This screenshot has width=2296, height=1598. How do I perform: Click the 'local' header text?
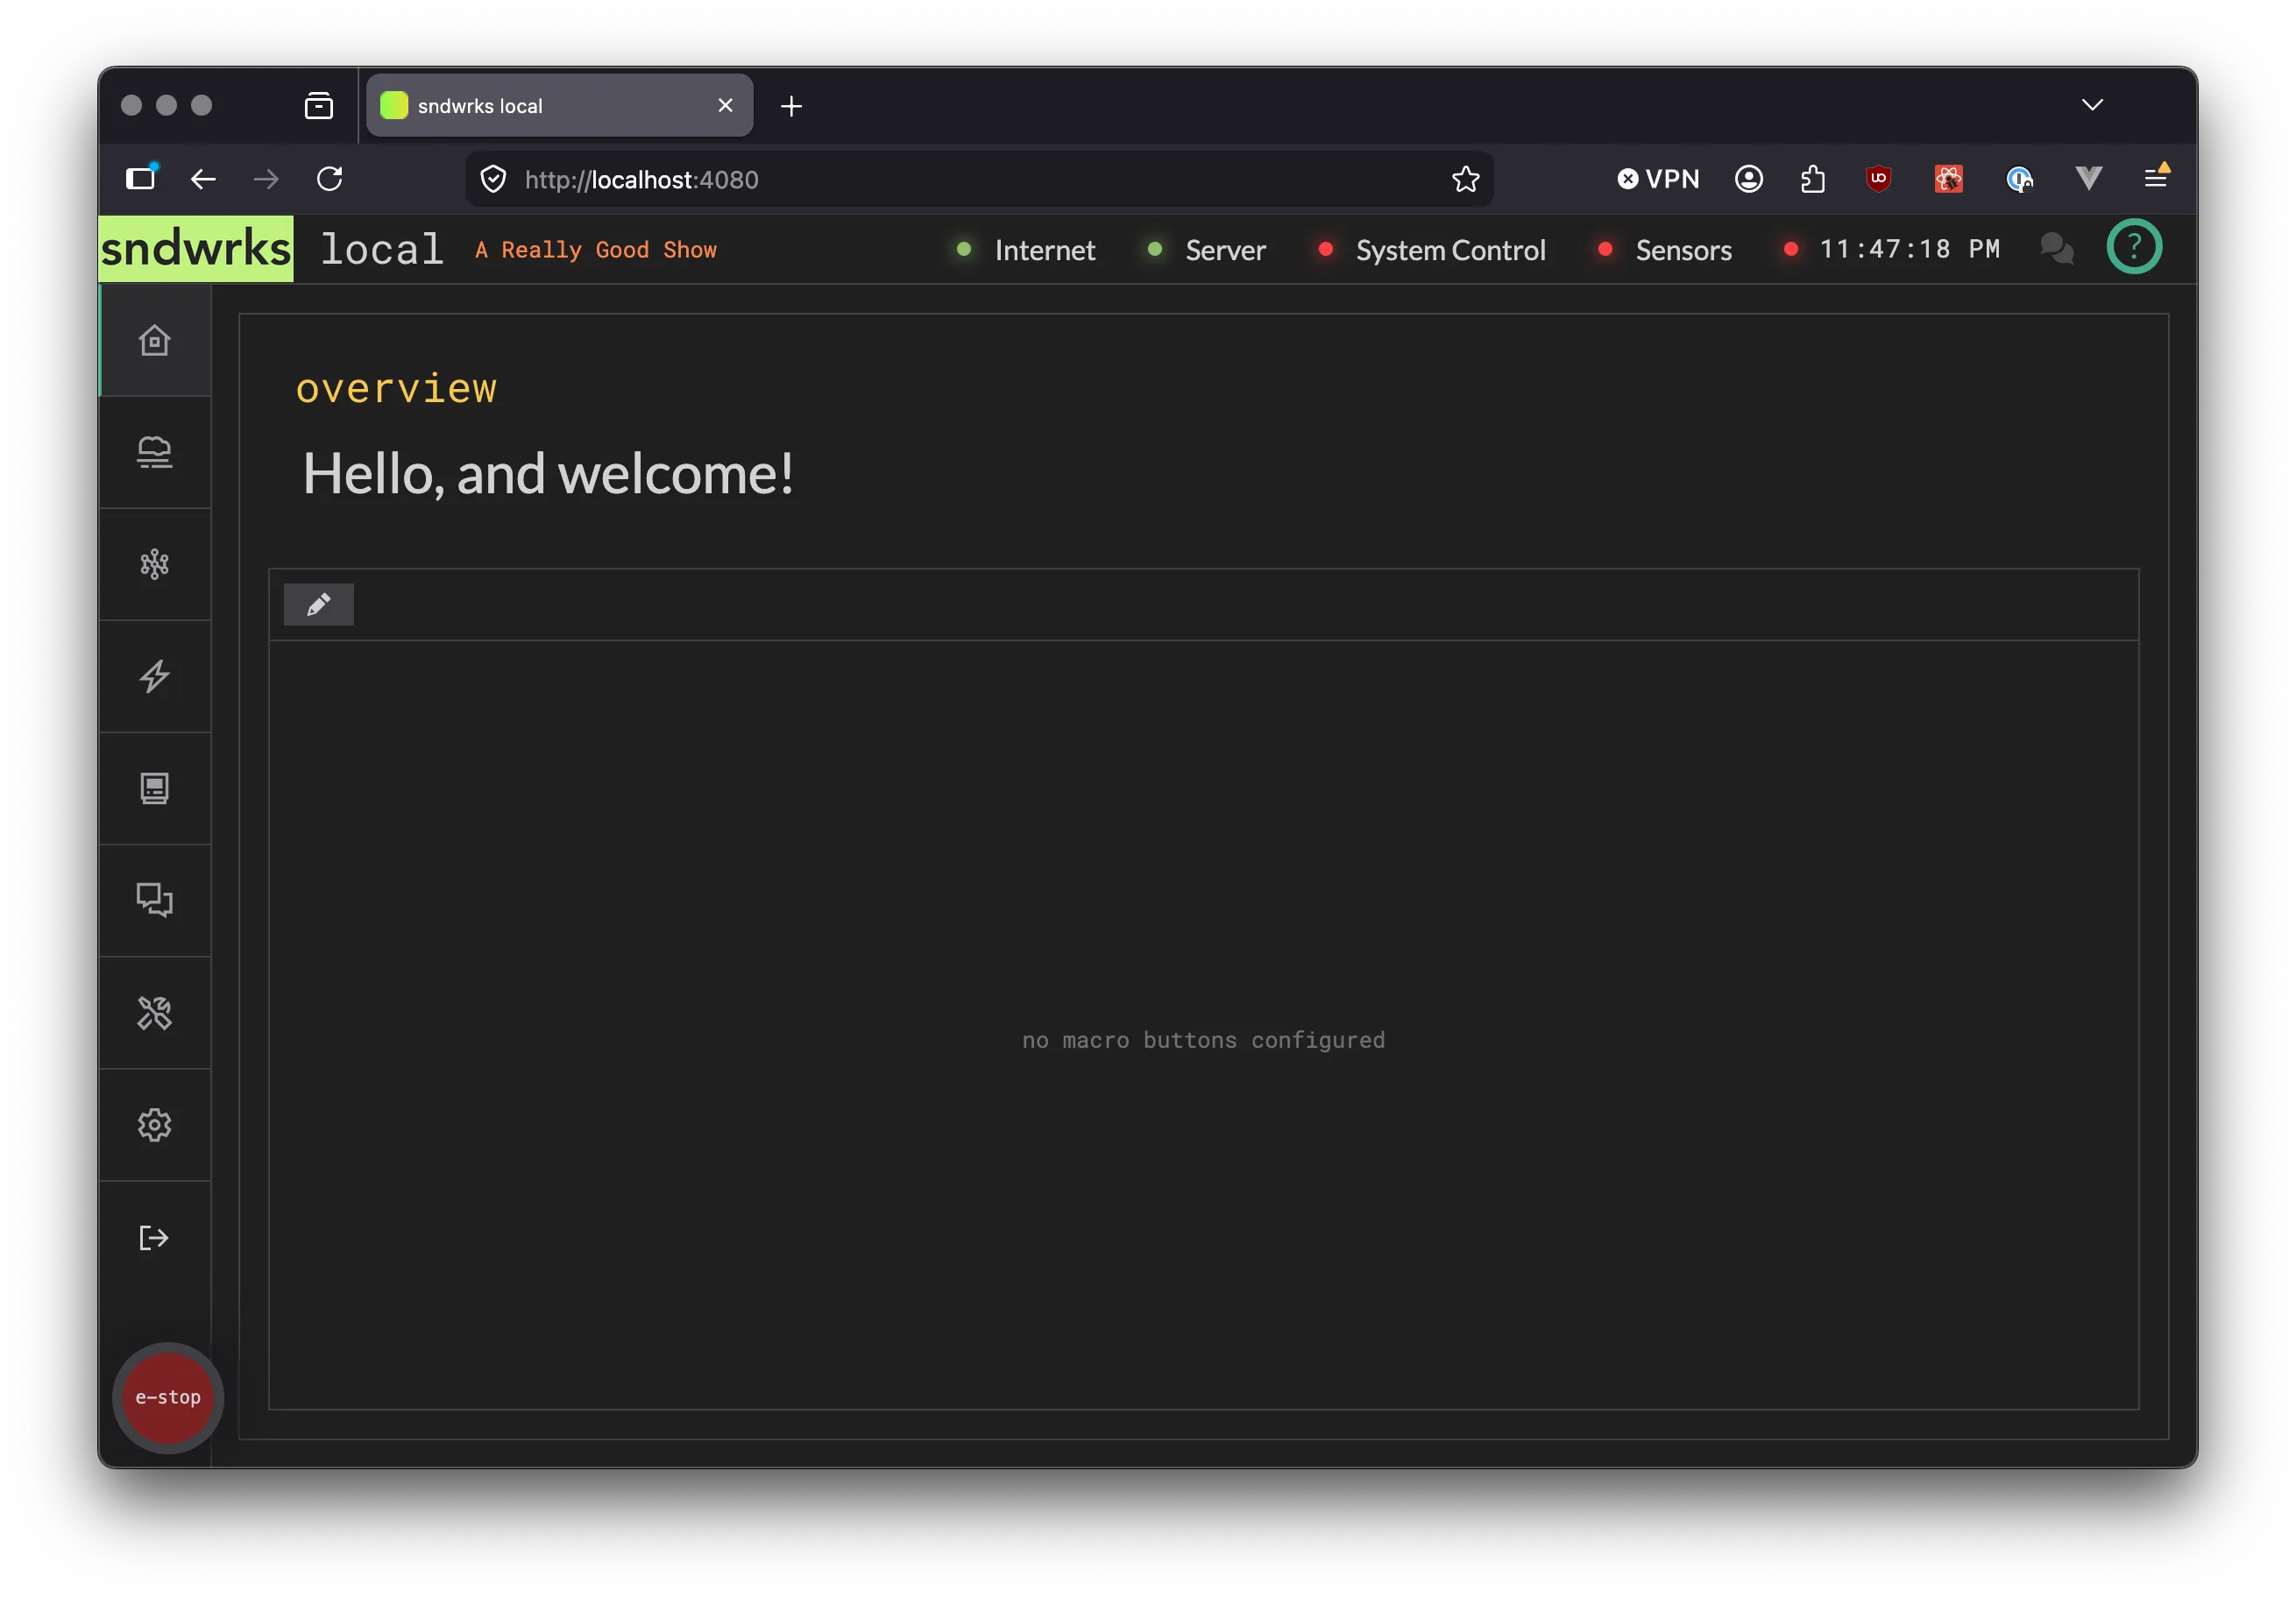click(381, 249)
